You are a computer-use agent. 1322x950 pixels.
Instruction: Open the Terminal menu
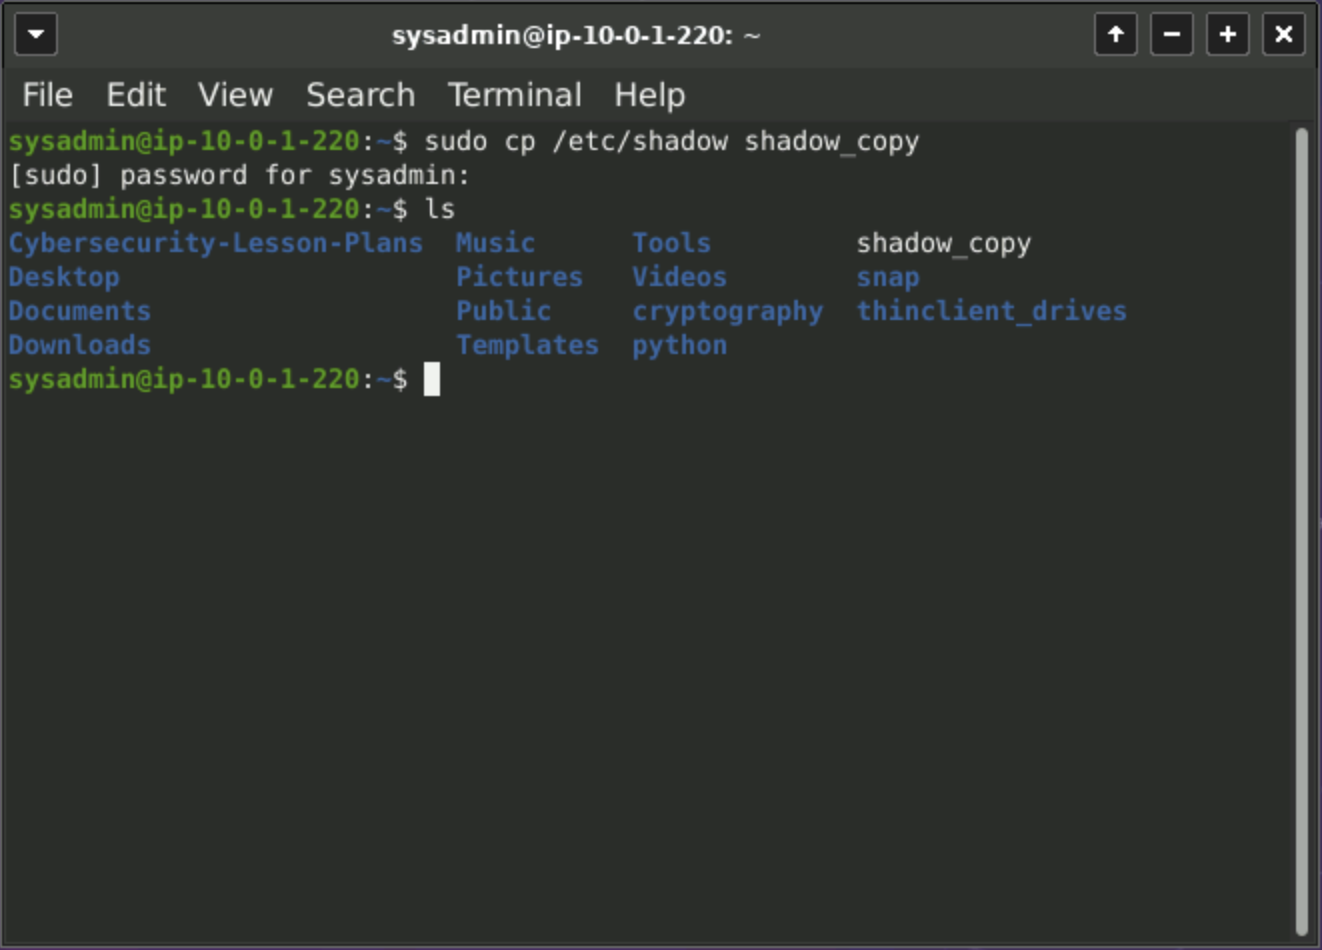click(x=514, y=95)
